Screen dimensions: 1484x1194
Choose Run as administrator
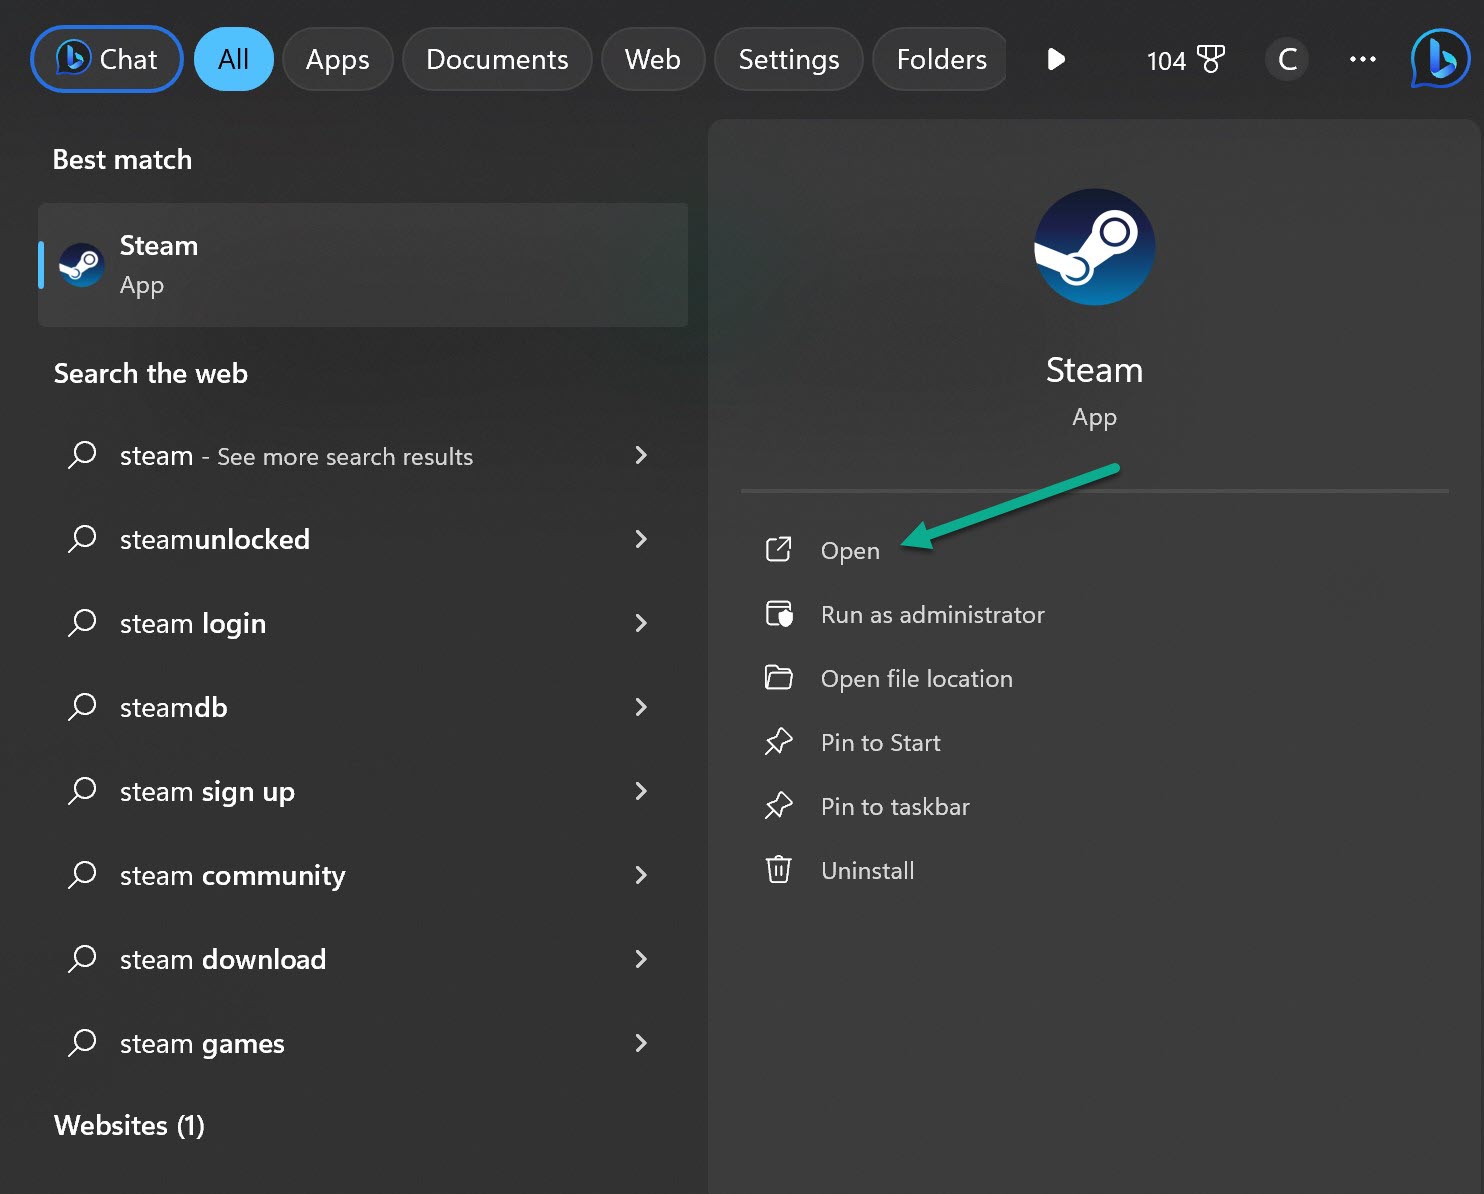pyautogui.click(x=932, y=614)
